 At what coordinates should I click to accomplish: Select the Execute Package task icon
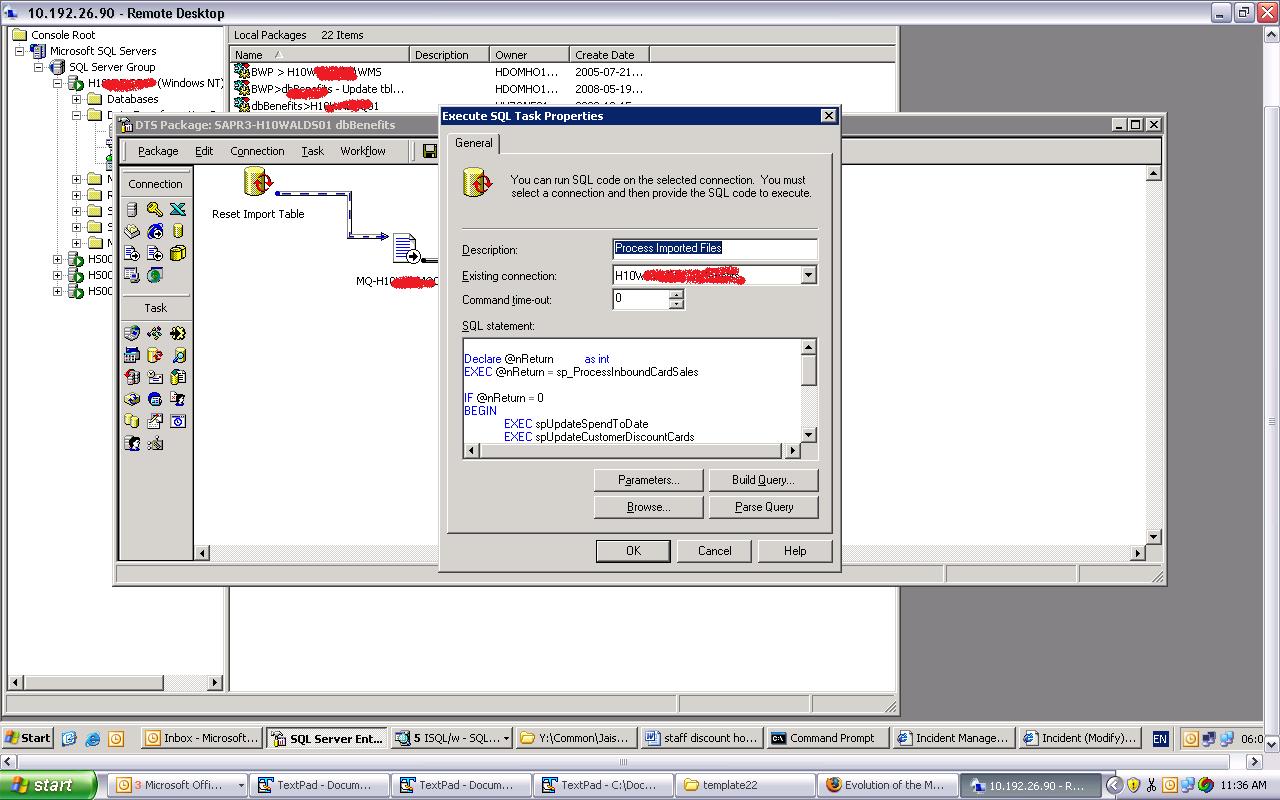coord(132,399)
